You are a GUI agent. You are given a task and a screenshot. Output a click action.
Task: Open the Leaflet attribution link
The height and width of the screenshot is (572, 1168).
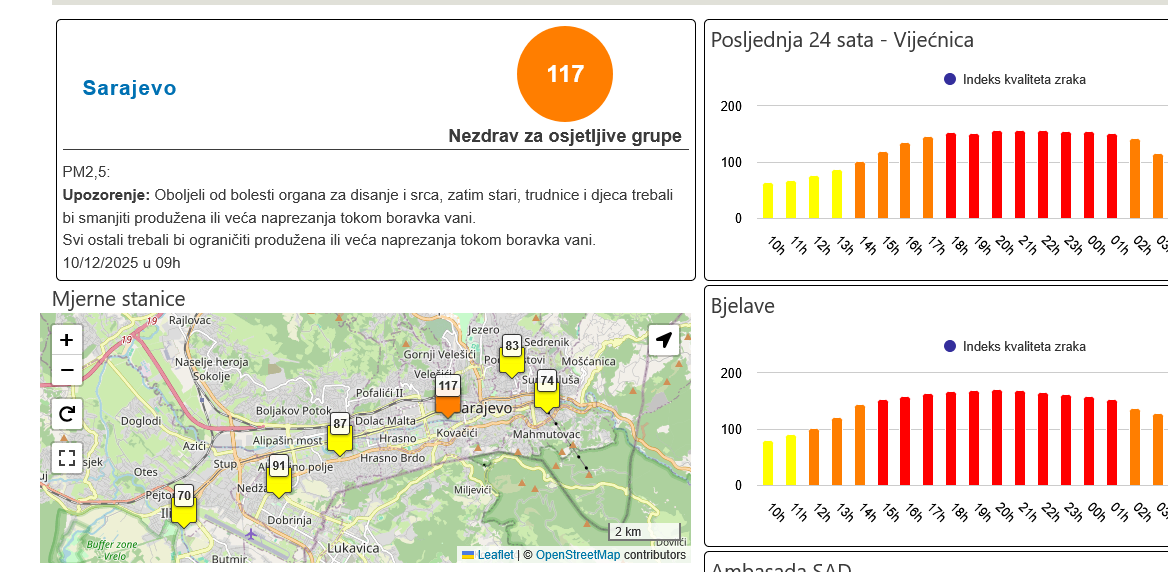tap(495, 555)
